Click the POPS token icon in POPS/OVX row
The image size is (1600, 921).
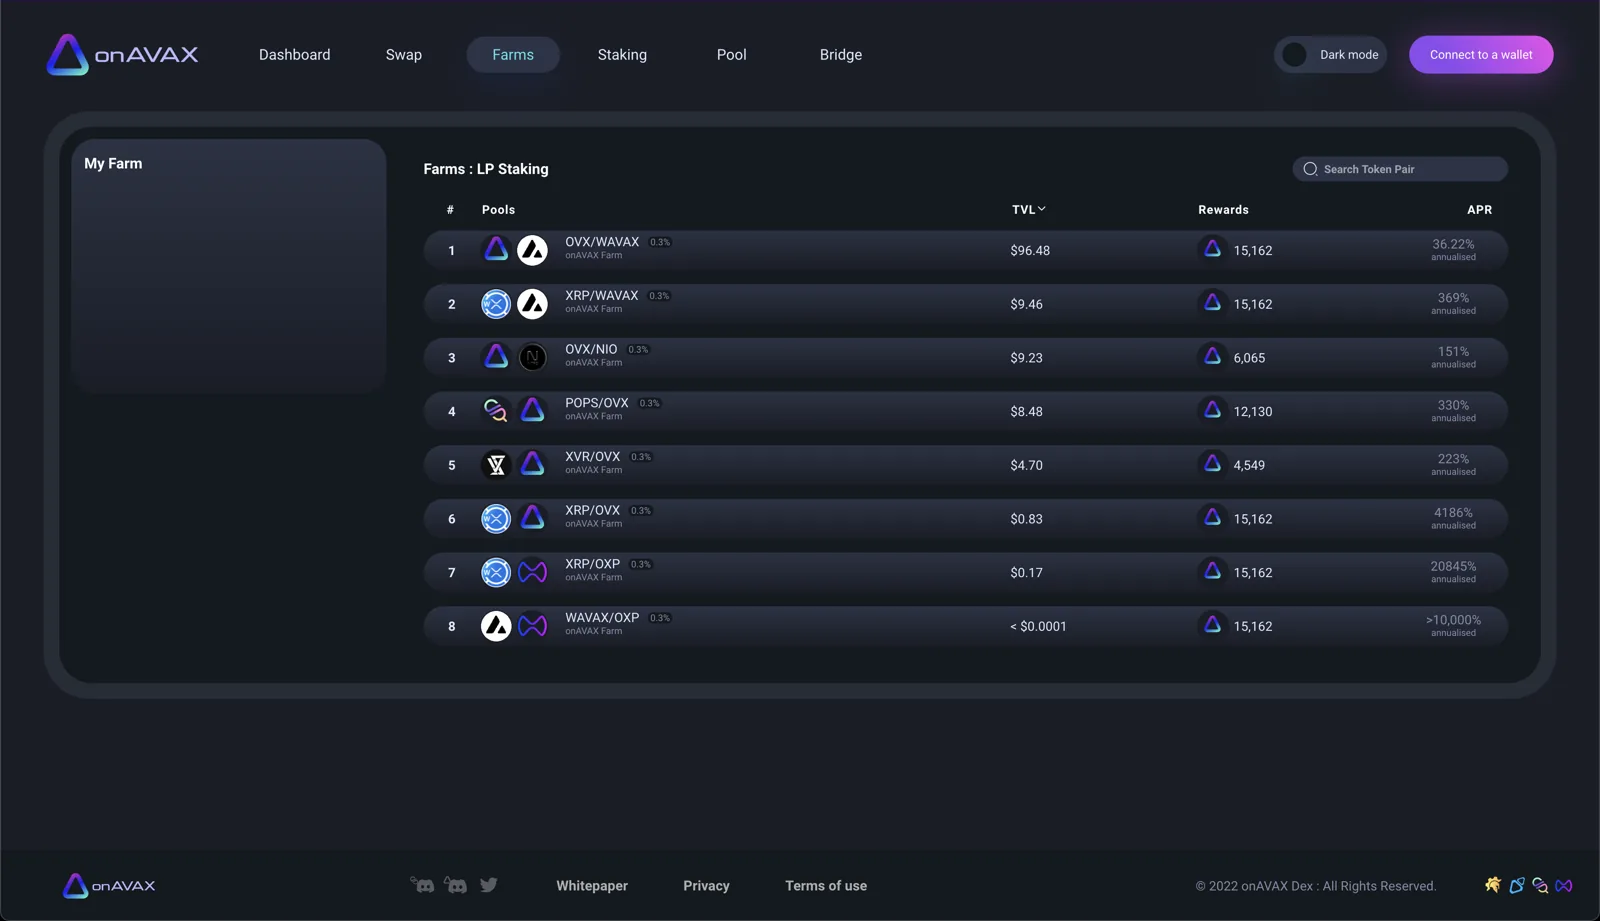tap(496, 411)
